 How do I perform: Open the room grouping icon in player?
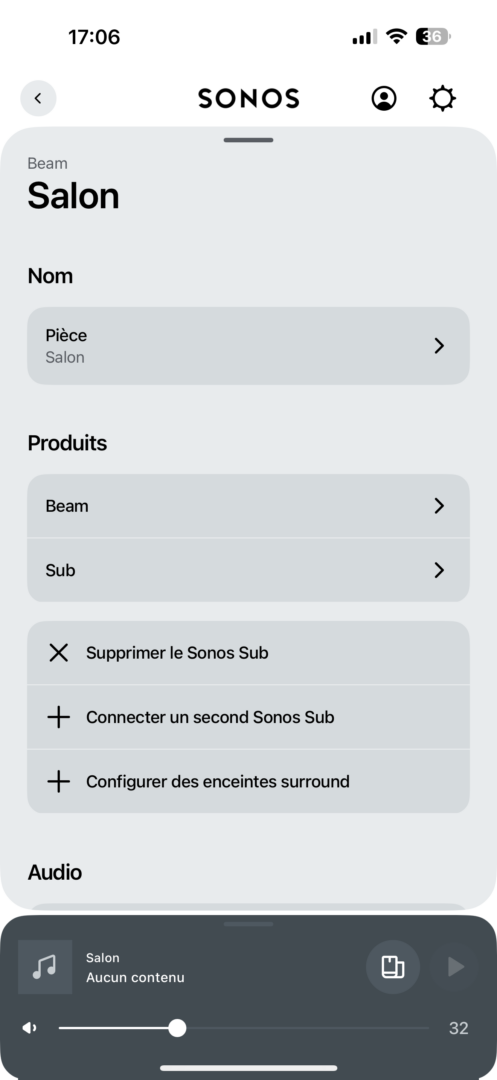tap(393, 967)
